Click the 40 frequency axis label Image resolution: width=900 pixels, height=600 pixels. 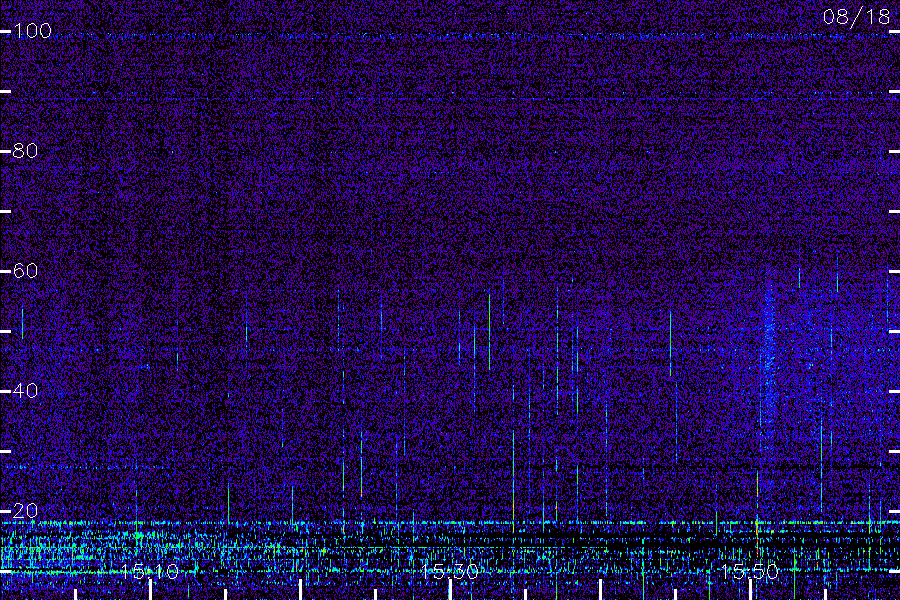(x=25, y=390)
